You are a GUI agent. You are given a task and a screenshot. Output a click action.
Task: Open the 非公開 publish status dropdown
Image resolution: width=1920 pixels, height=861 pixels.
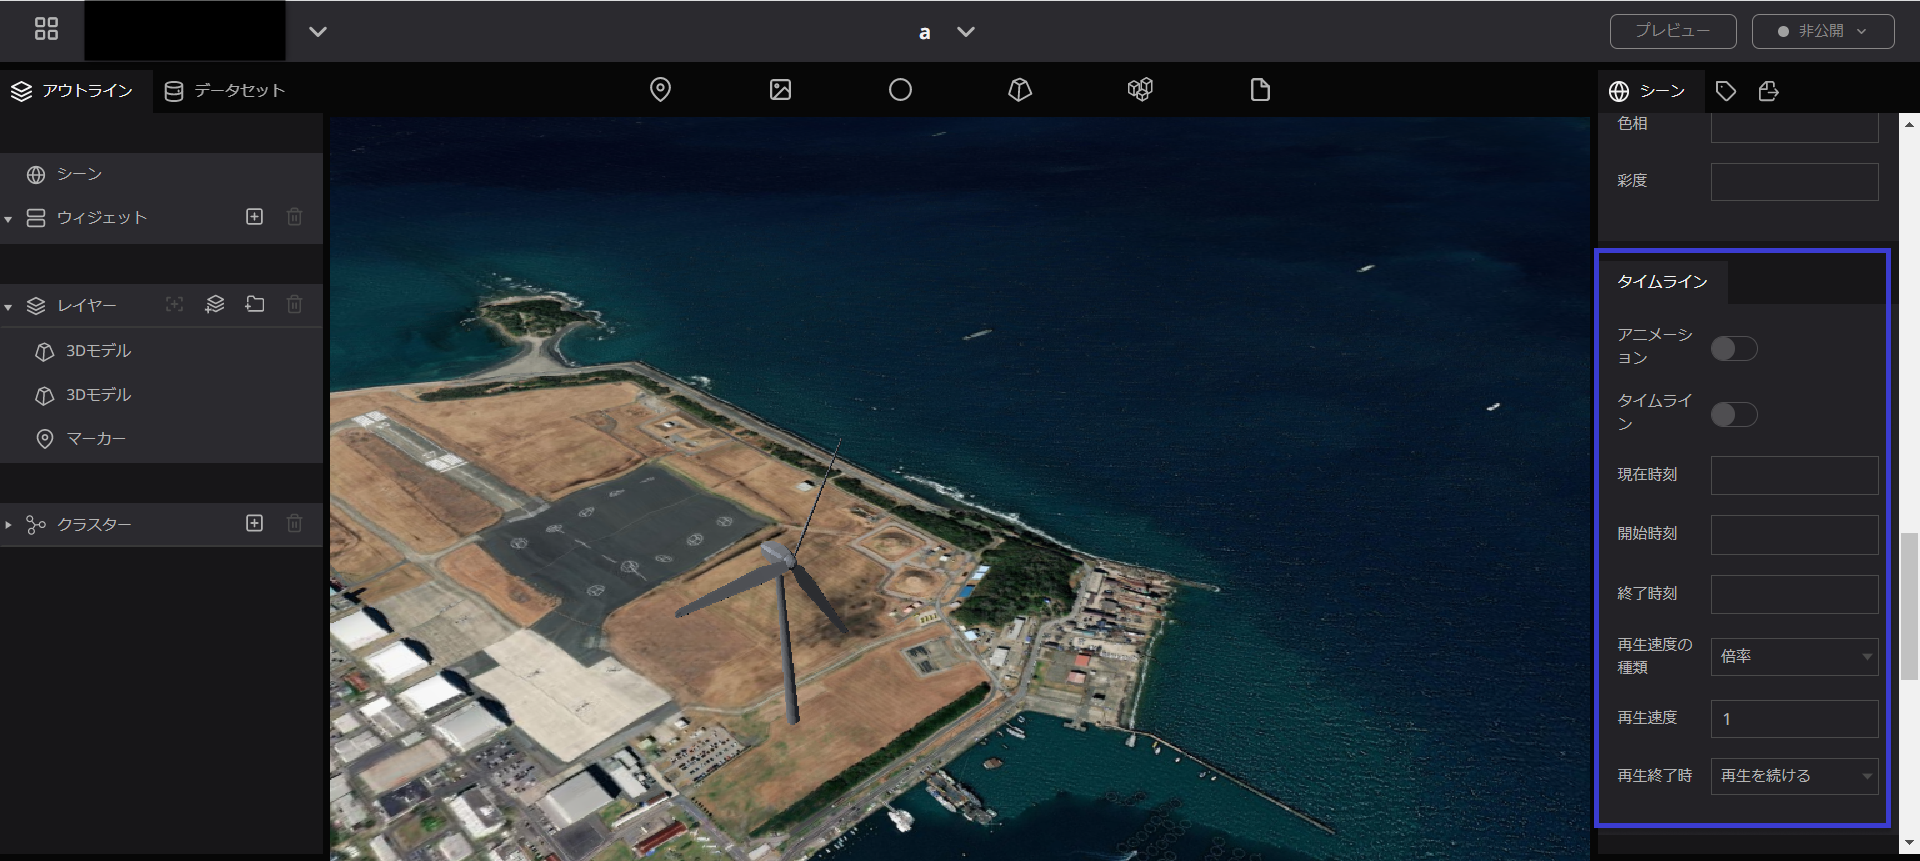click(x=1823, y=31)
